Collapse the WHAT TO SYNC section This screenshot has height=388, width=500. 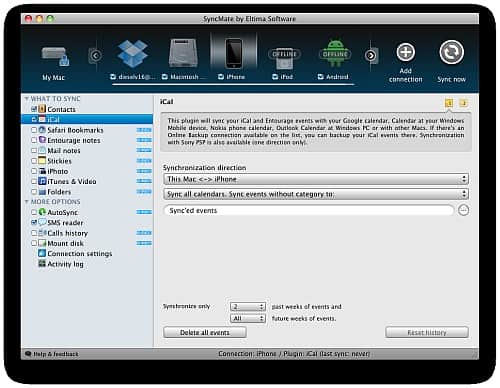26,99
